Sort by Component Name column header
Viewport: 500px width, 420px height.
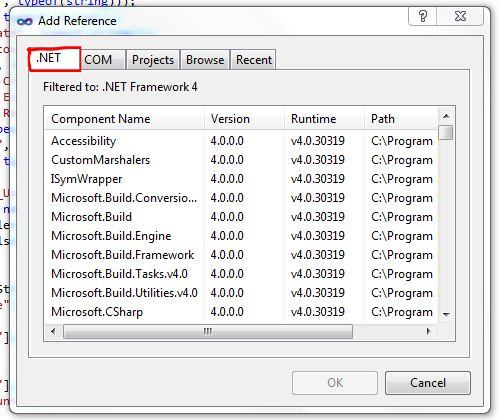tap(124, 119)
